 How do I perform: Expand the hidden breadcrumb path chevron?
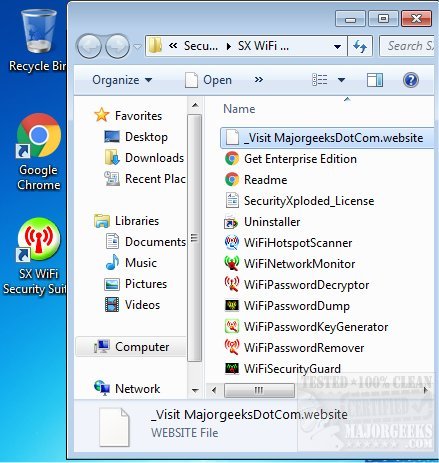pos(173,46)
